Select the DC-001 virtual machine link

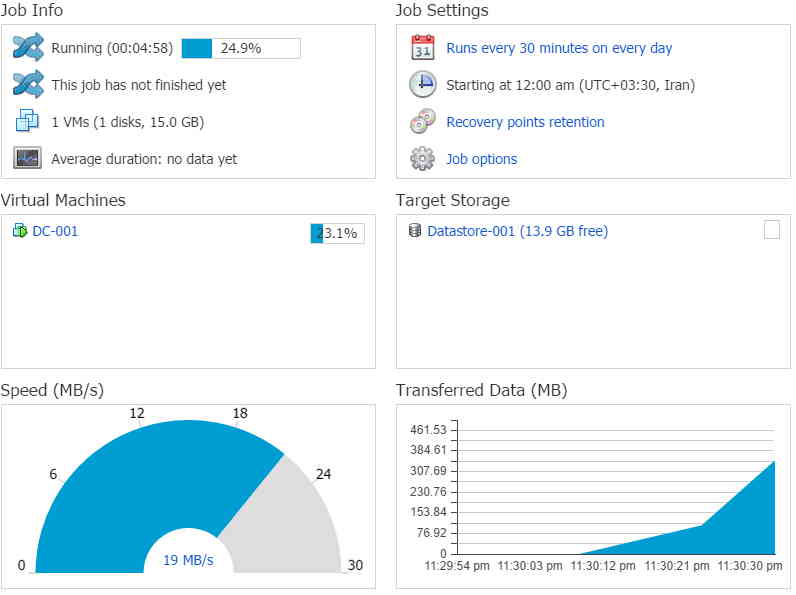(x=55, y=232)
